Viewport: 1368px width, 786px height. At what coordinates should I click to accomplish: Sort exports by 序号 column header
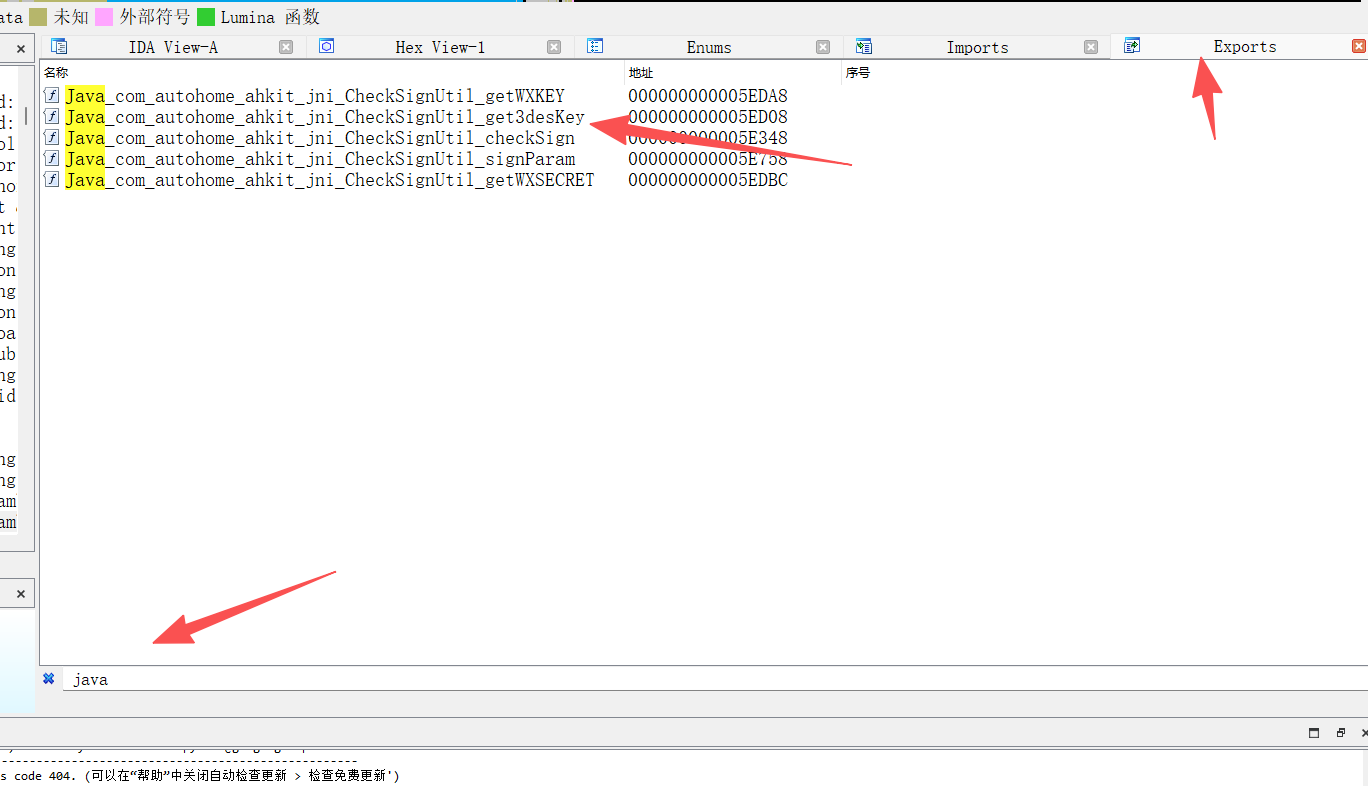1104,73
